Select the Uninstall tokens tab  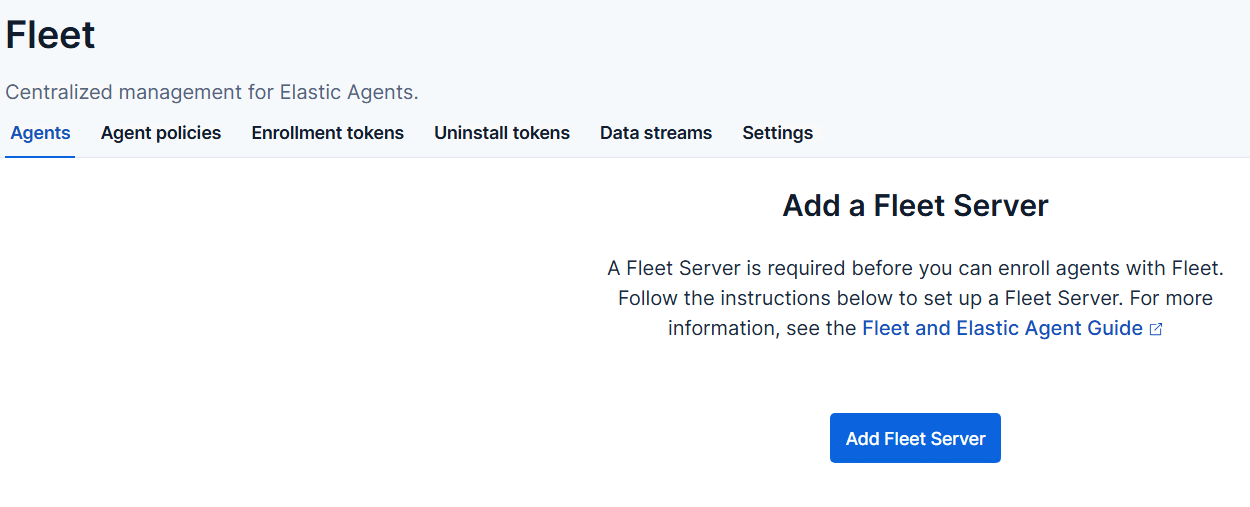[502, 133]
